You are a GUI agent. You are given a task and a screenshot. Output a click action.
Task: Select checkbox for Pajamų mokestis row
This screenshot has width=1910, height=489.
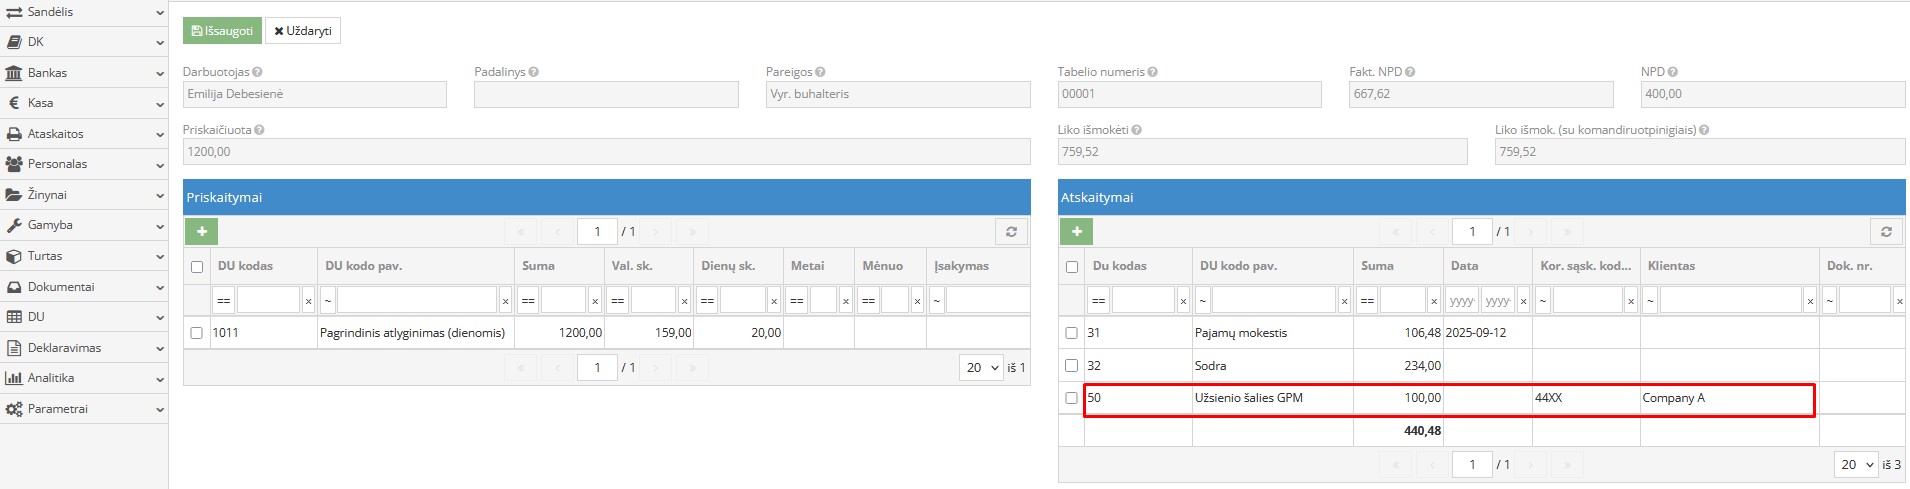pos(1072,333)
